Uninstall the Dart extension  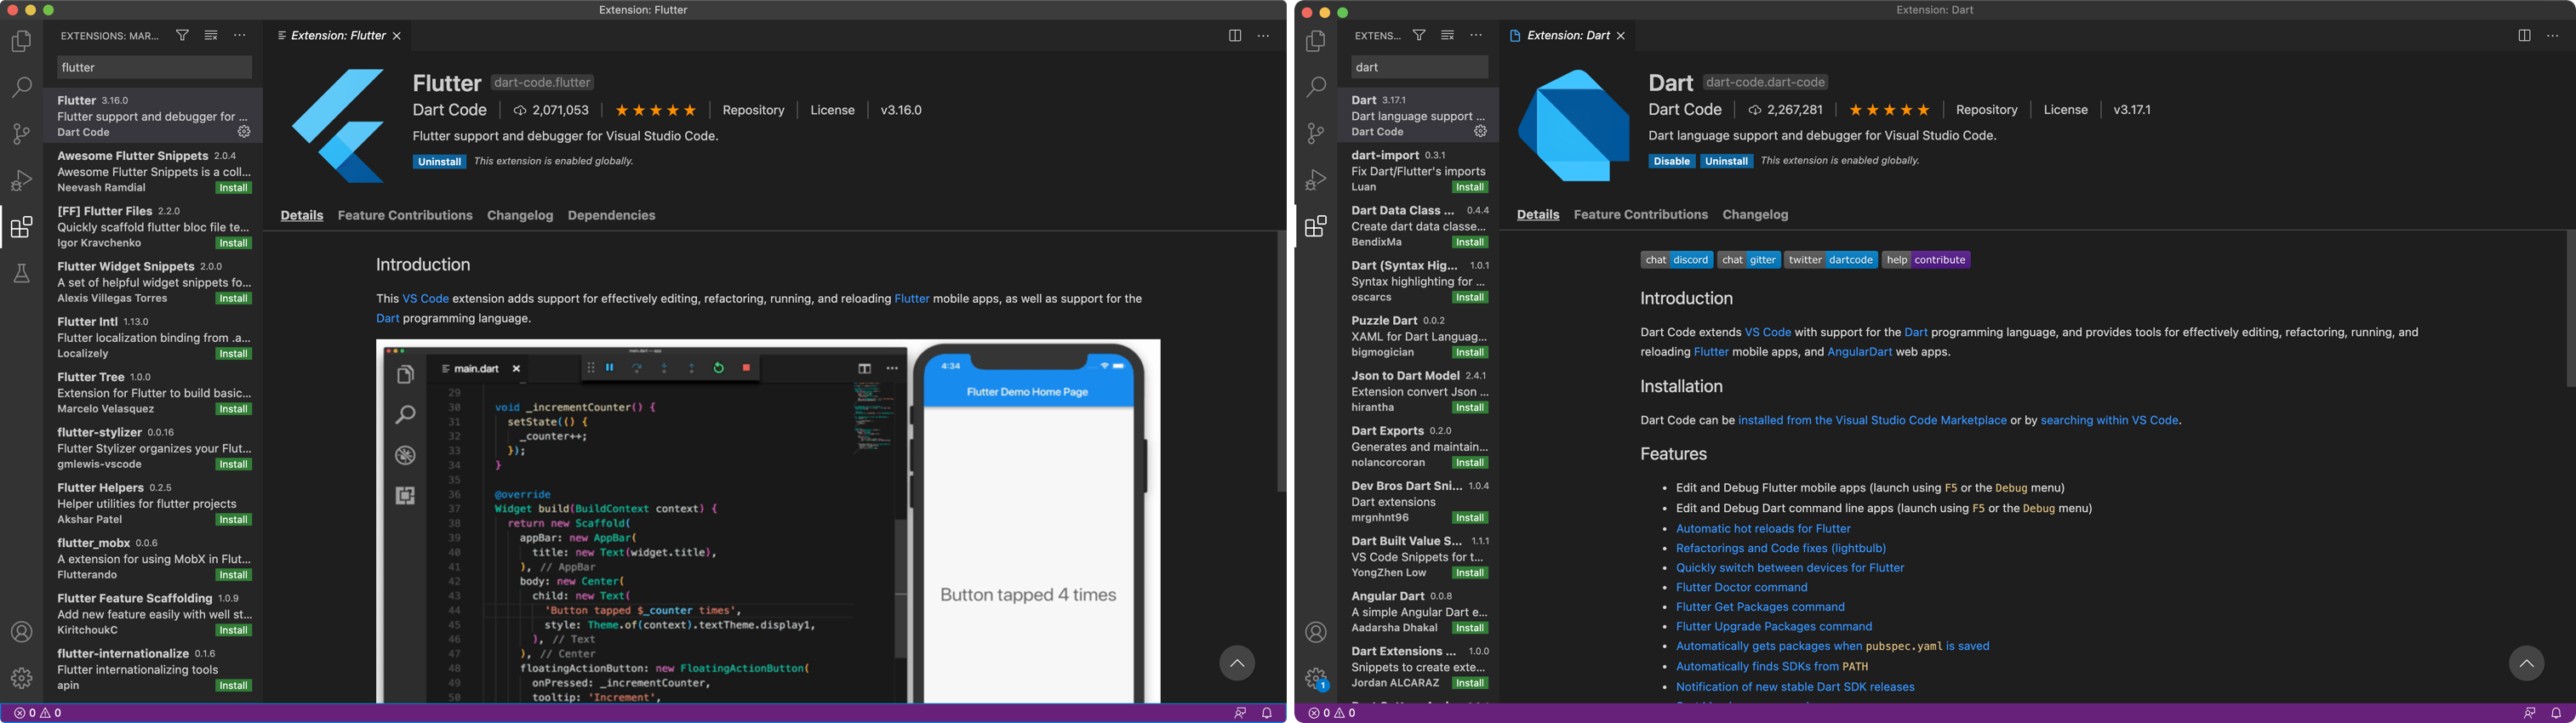coord(1726,160)
